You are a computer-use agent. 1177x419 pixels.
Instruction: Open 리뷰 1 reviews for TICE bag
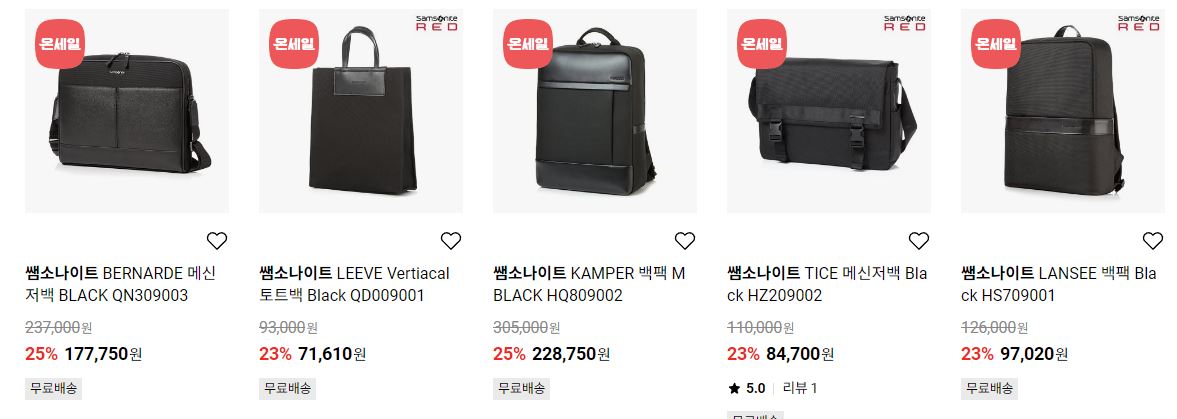pyautogui.click(x=800, y=388)
